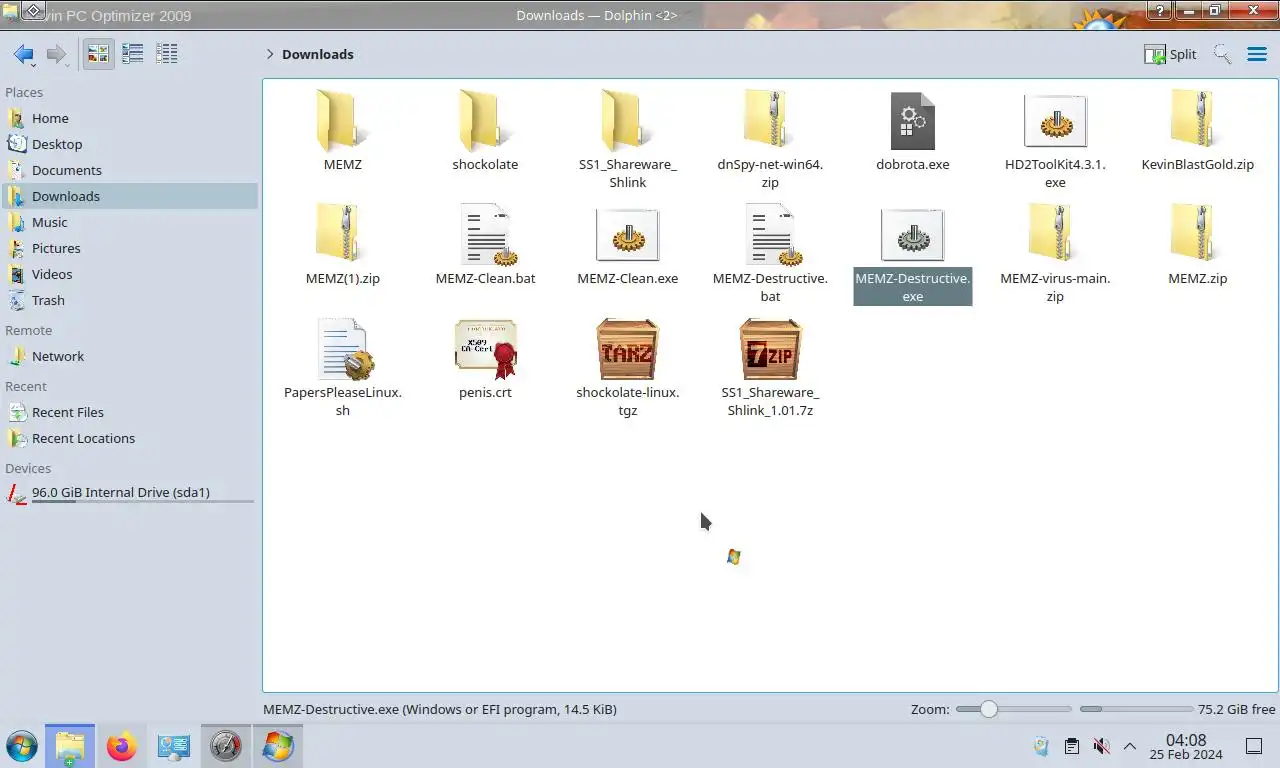This screenshot has height=768, width=1280.
Task: Select the dobrota.exe file icon
Action: (912, 121)
